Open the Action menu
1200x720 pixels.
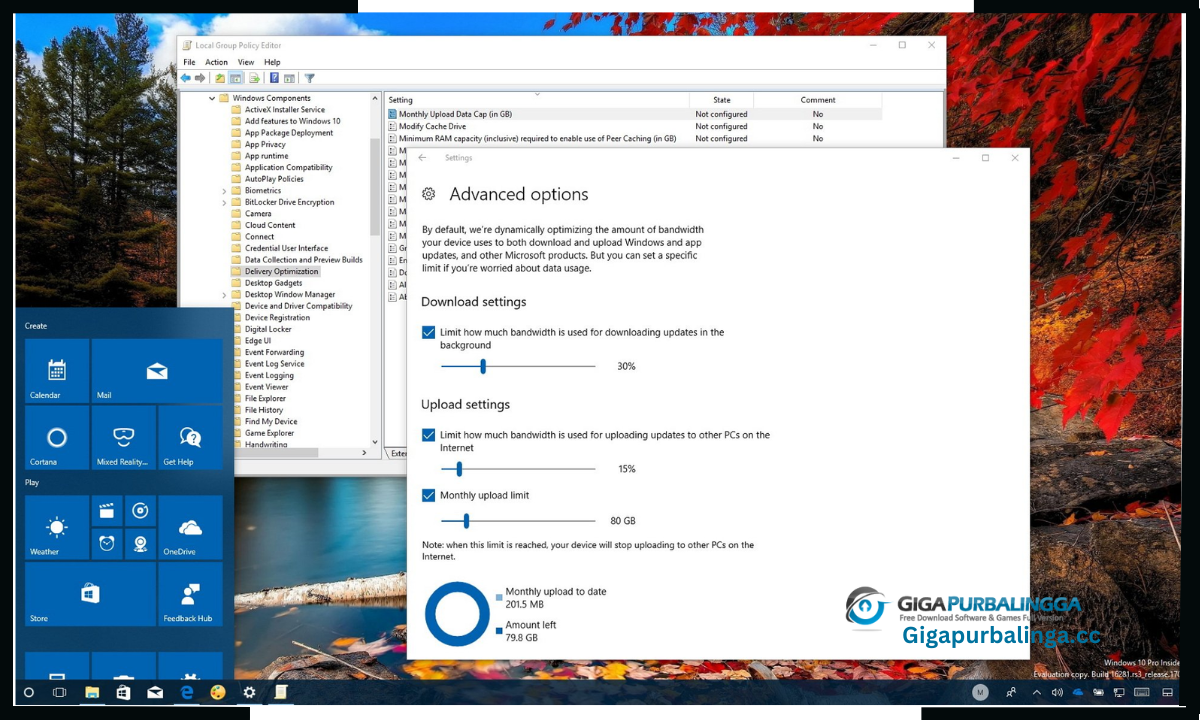(x=217, y=62)
